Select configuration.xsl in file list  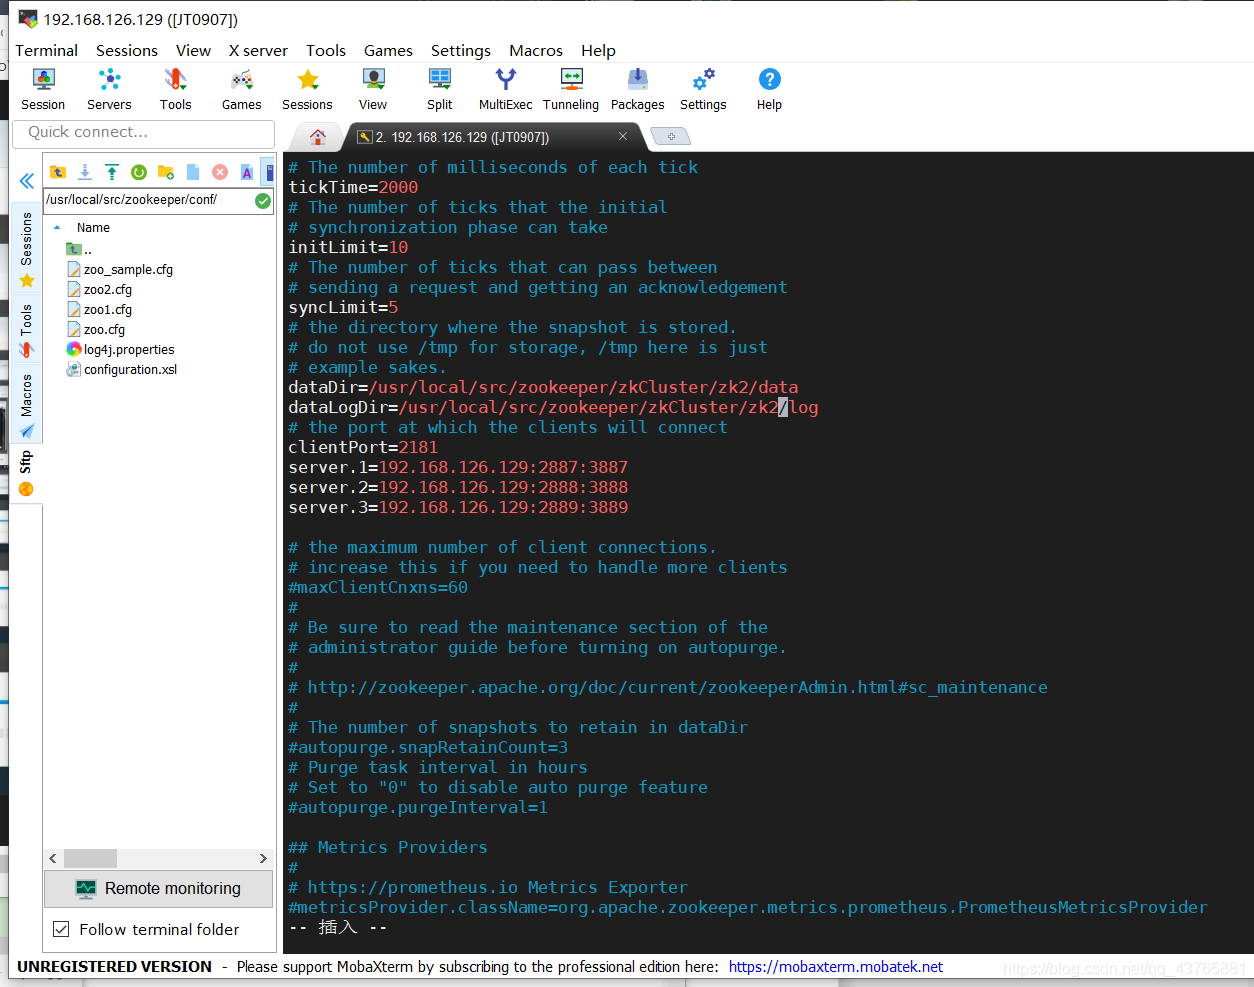[122, 369]
